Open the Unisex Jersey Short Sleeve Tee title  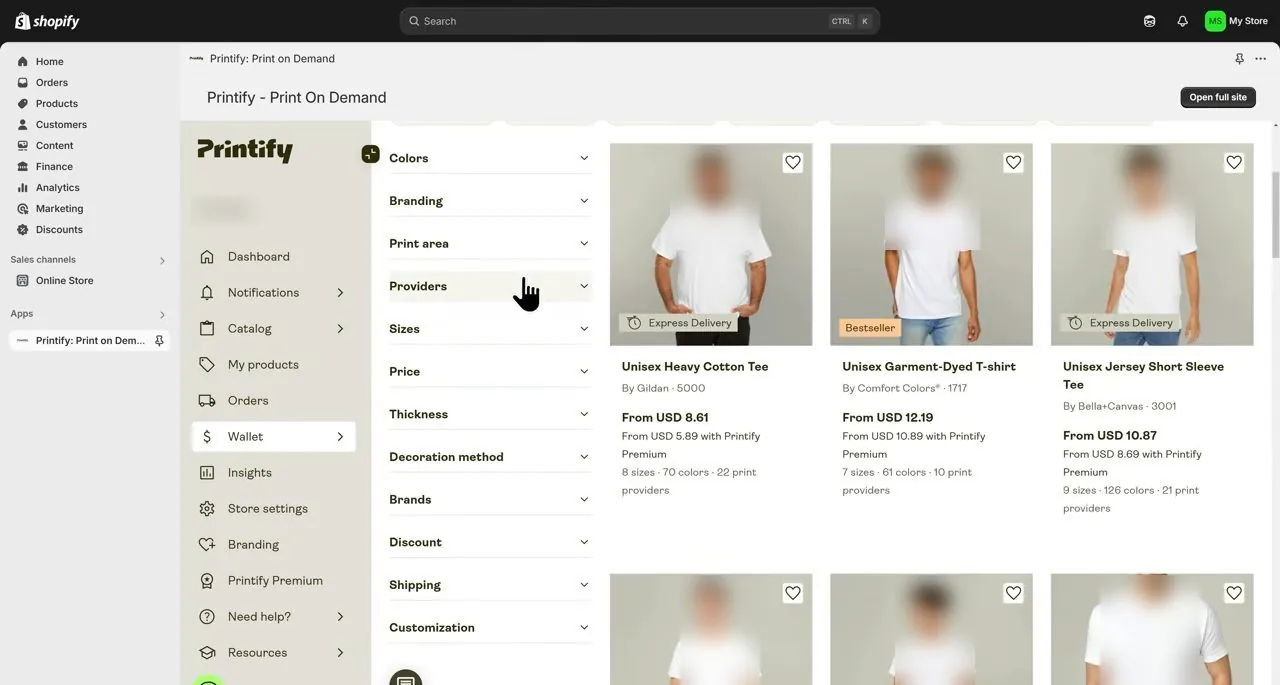pos(1143,376)
